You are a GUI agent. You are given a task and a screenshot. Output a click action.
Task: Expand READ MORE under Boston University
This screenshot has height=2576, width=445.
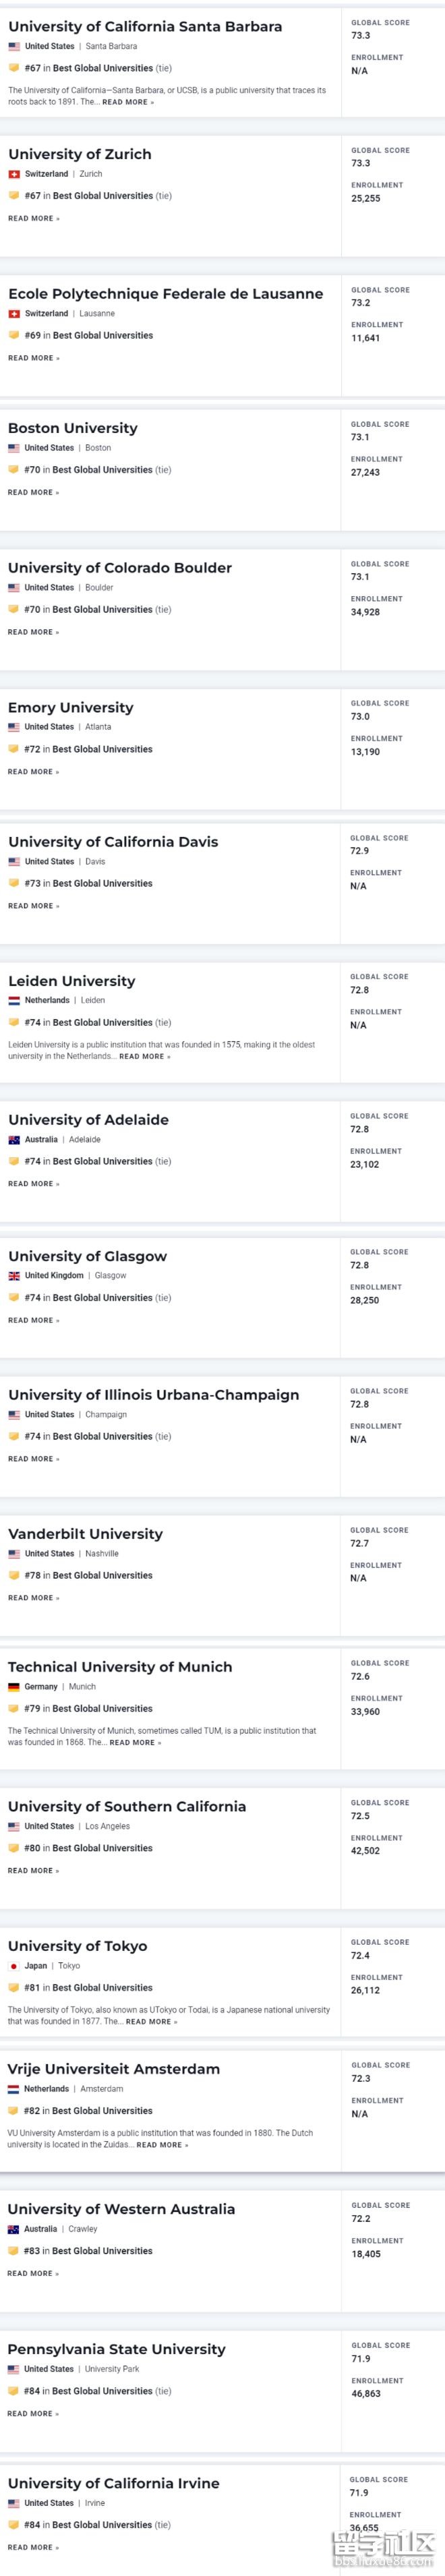[x=33, y=492]
